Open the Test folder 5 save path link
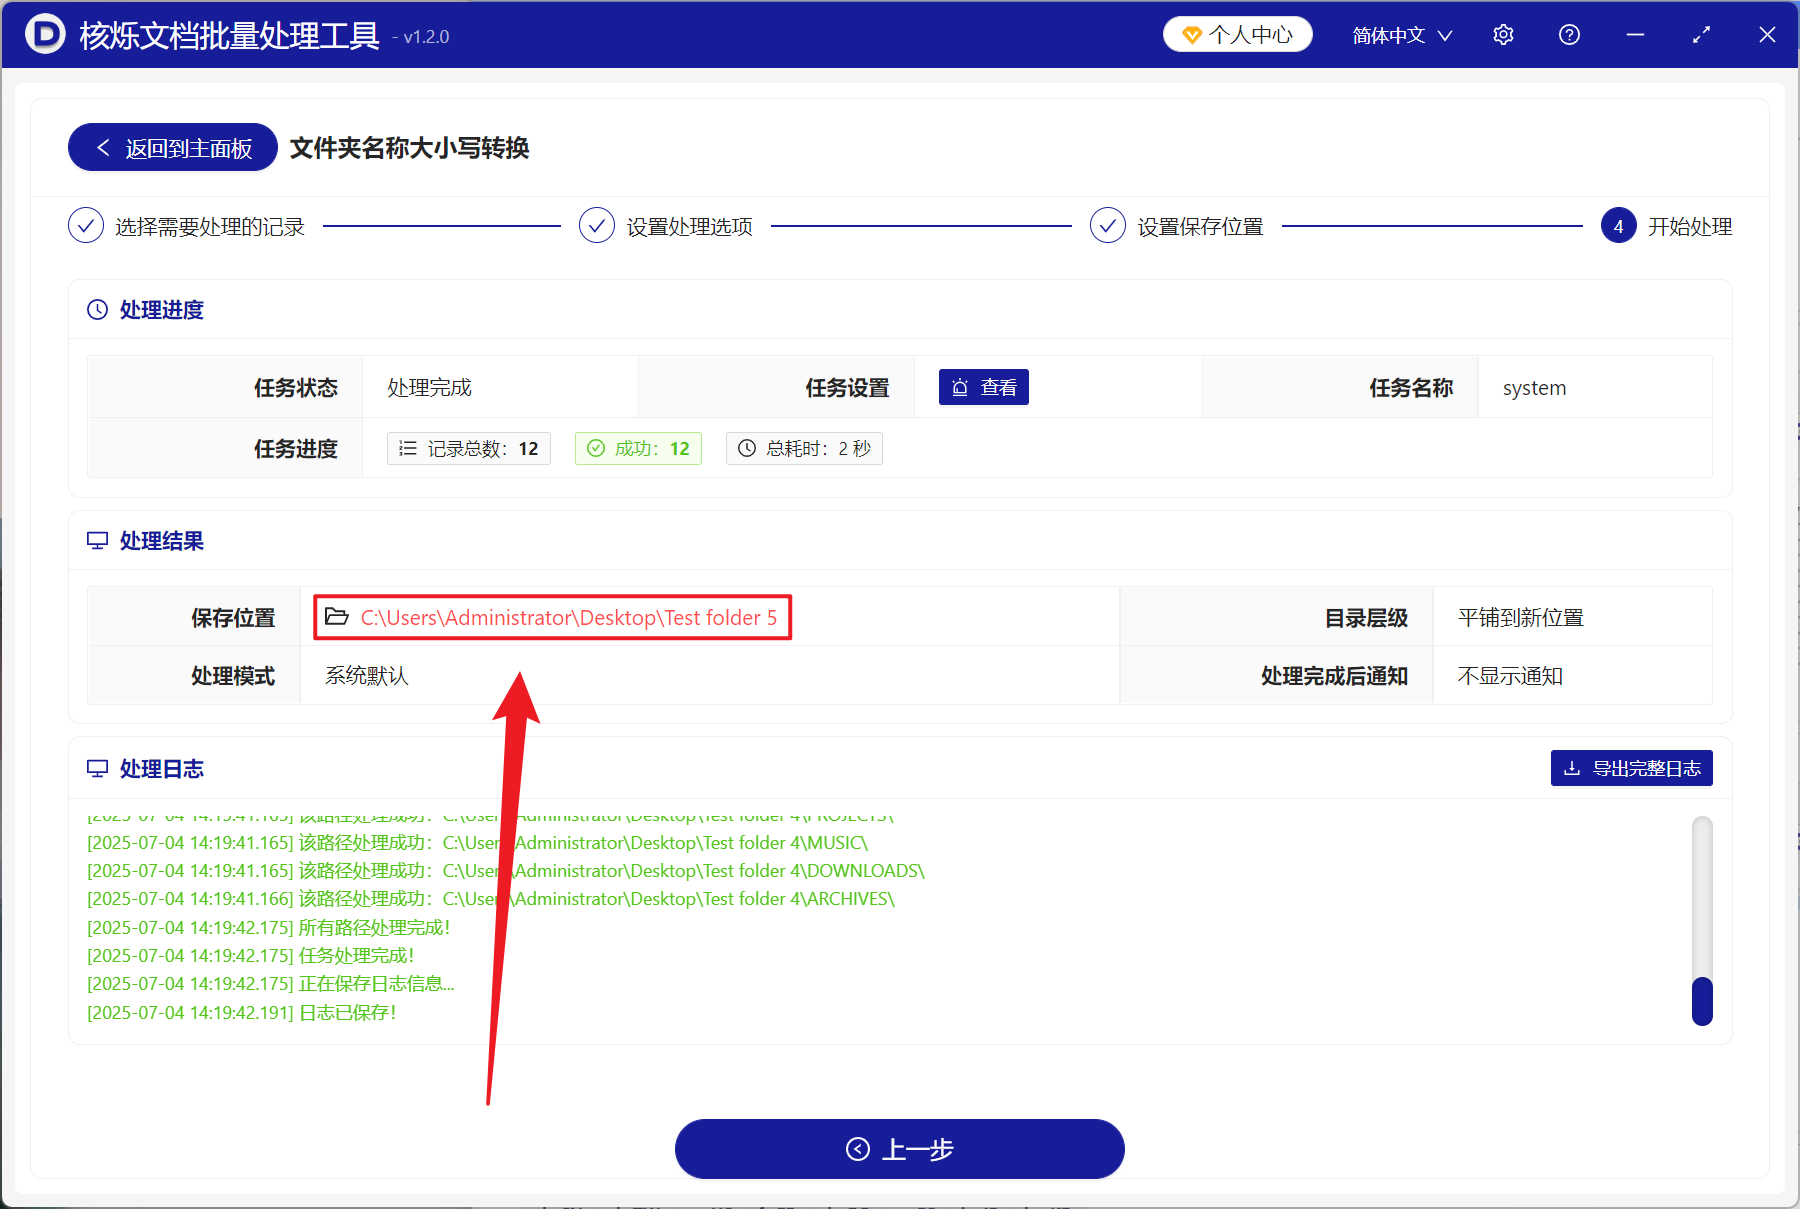The width and height of the screenshot is (1800, 1209). pos(568,618)
